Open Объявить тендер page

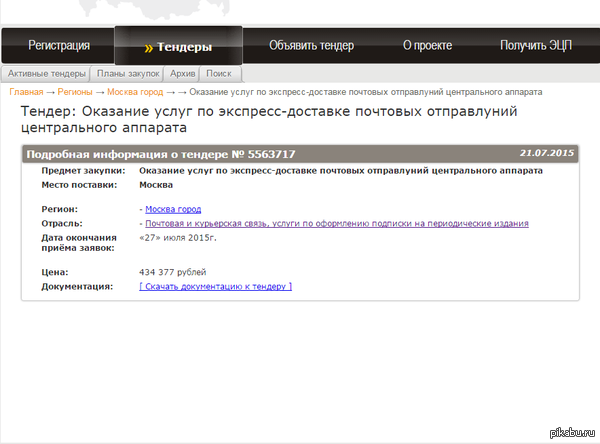(x=311, y=46)
